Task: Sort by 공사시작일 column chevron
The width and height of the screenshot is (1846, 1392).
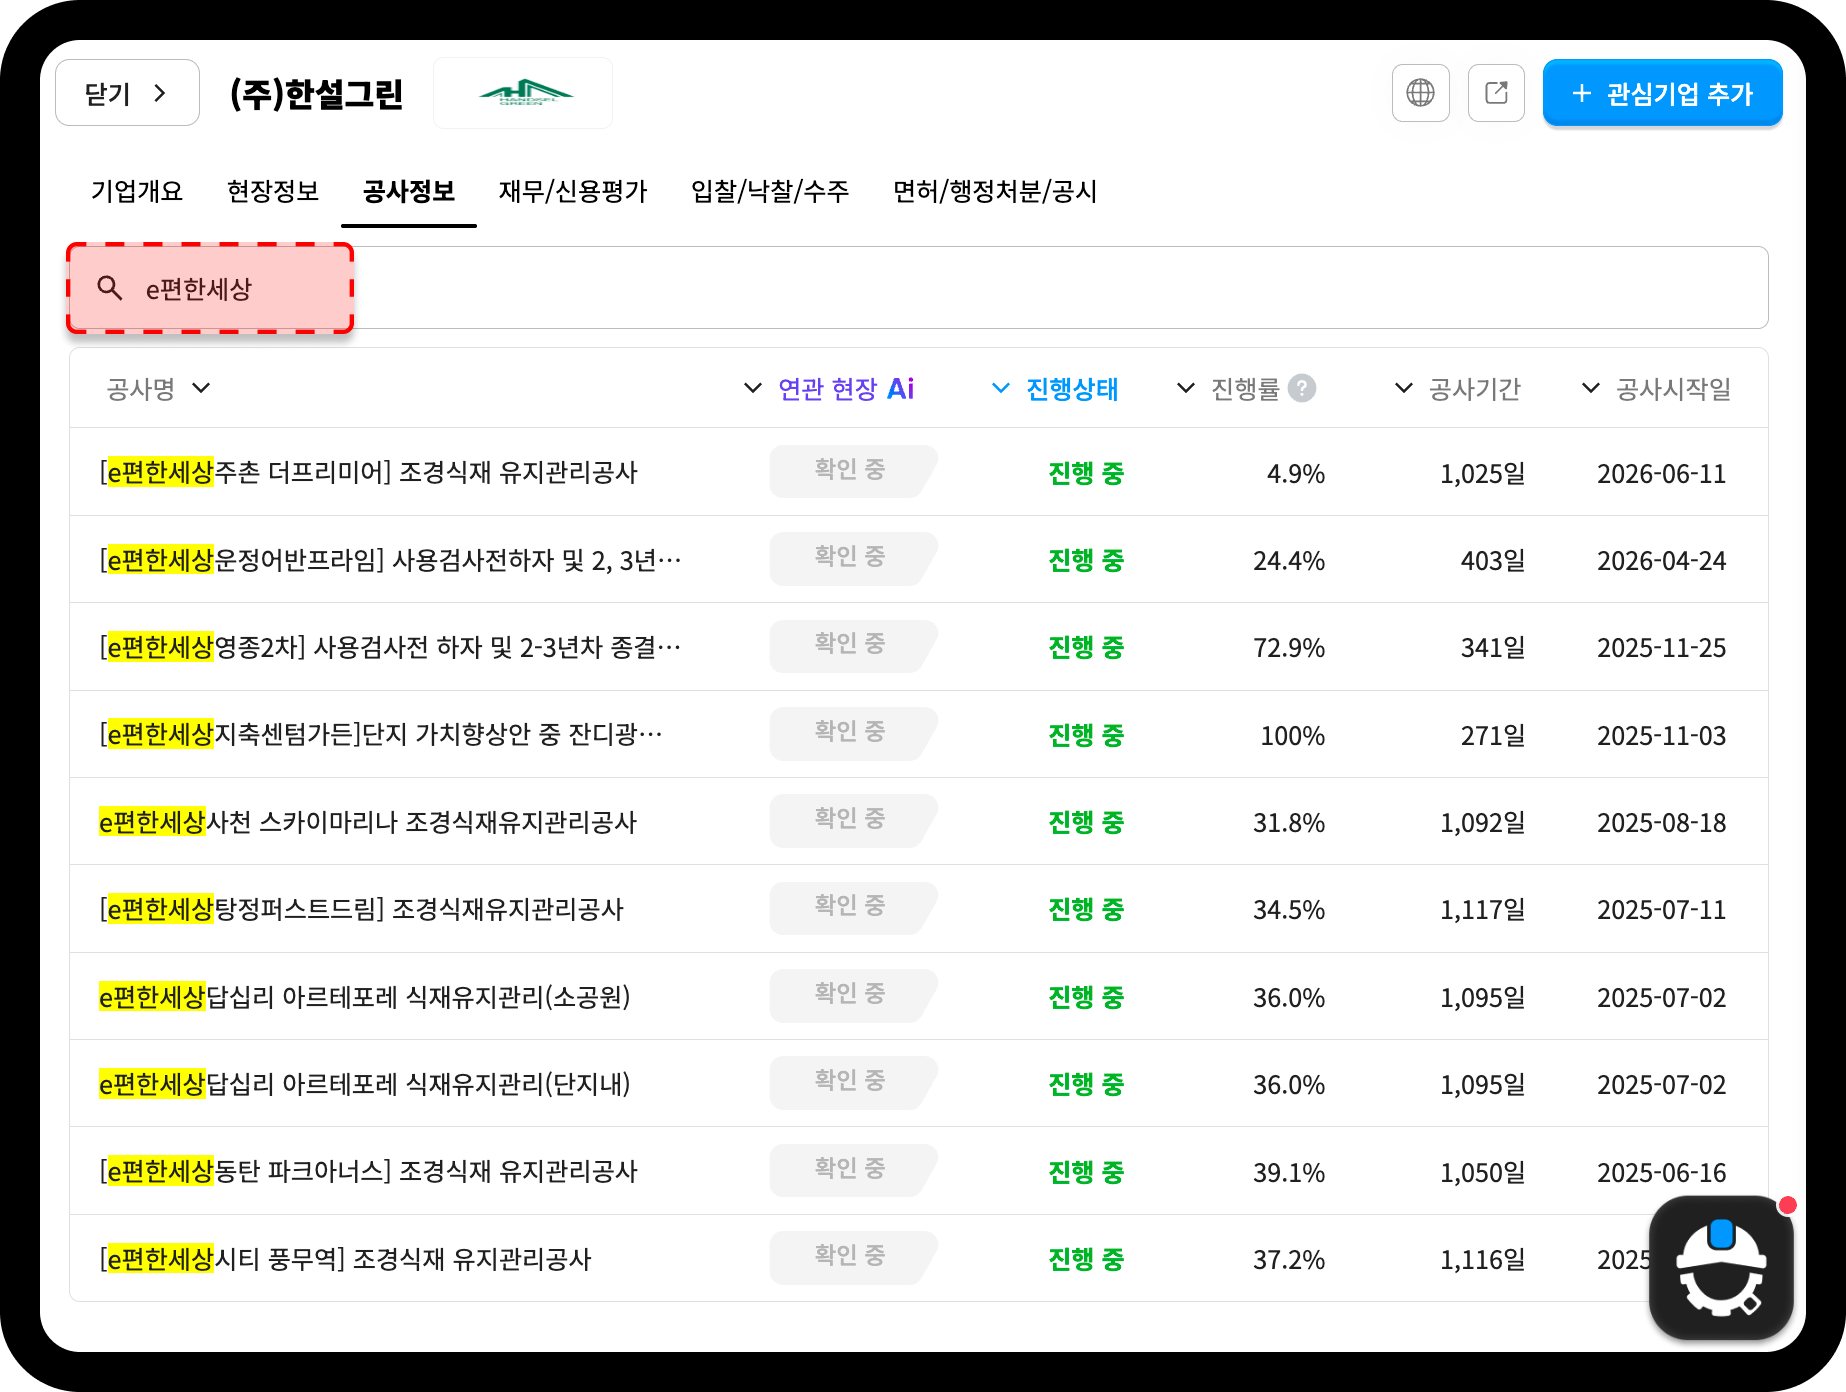Action: (1591, 388)
